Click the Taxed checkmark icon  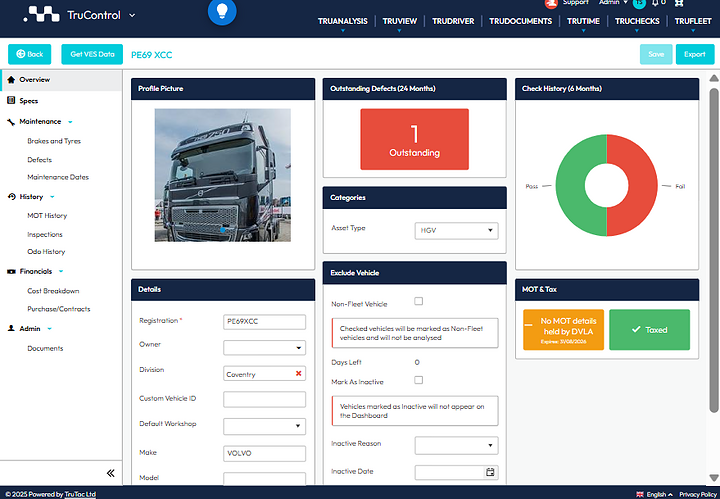[636, 329]
